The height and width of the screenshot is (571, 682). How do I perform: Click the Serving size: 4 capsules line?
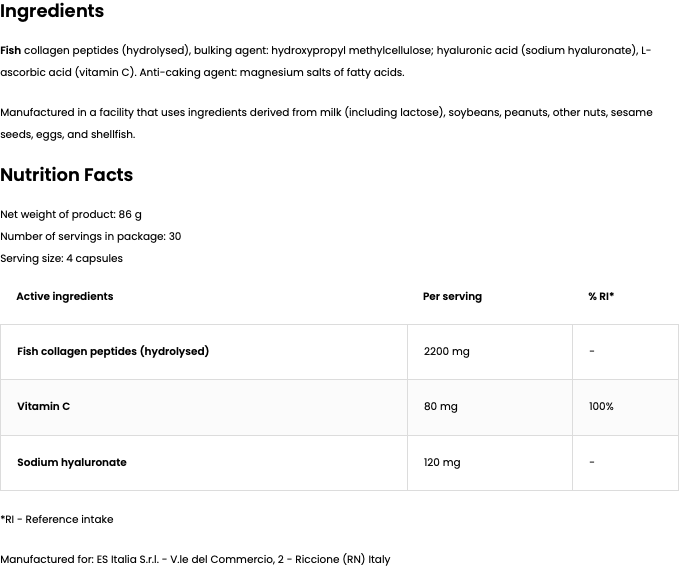tap(61, 258)
